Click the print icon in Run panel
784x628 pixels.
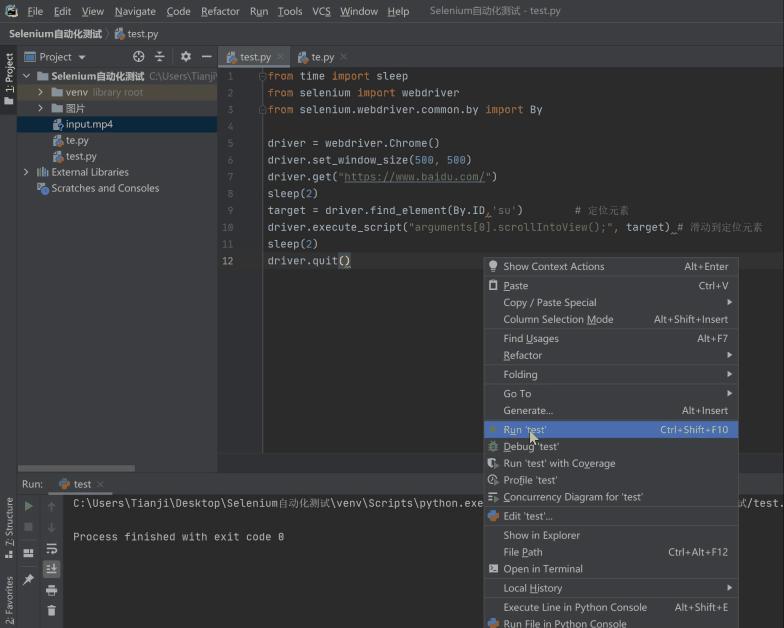coord(51,590)
